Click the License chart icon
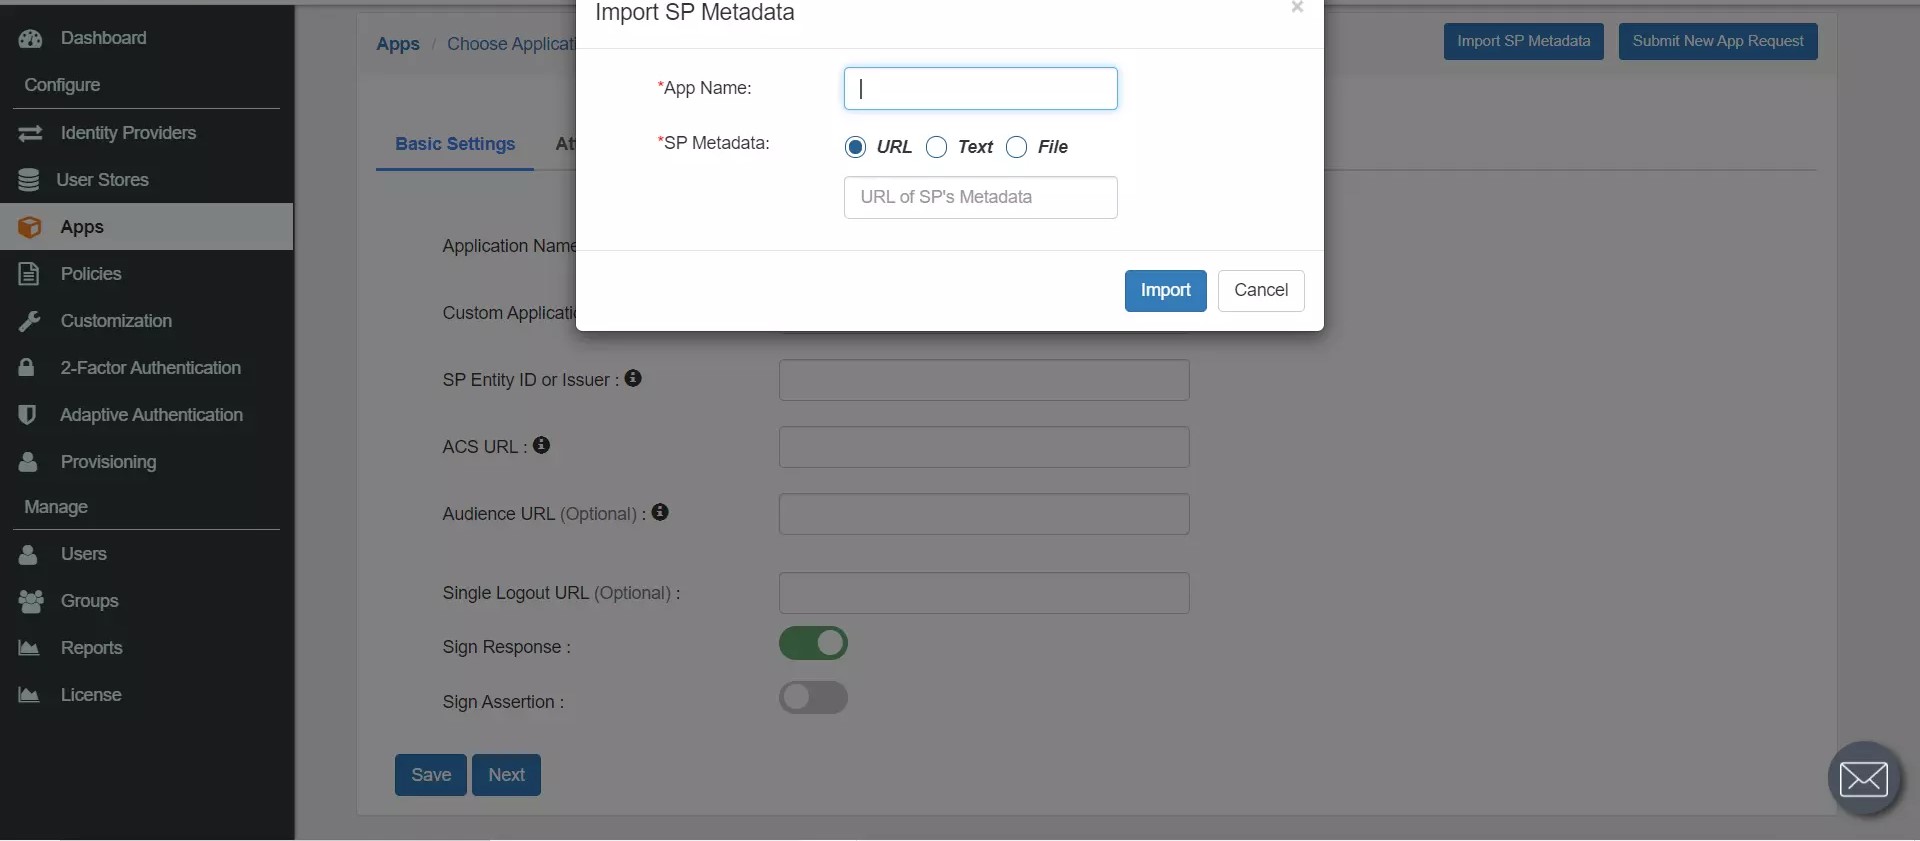This screenshot has height=841, width=1920. (x=29, y=695)
